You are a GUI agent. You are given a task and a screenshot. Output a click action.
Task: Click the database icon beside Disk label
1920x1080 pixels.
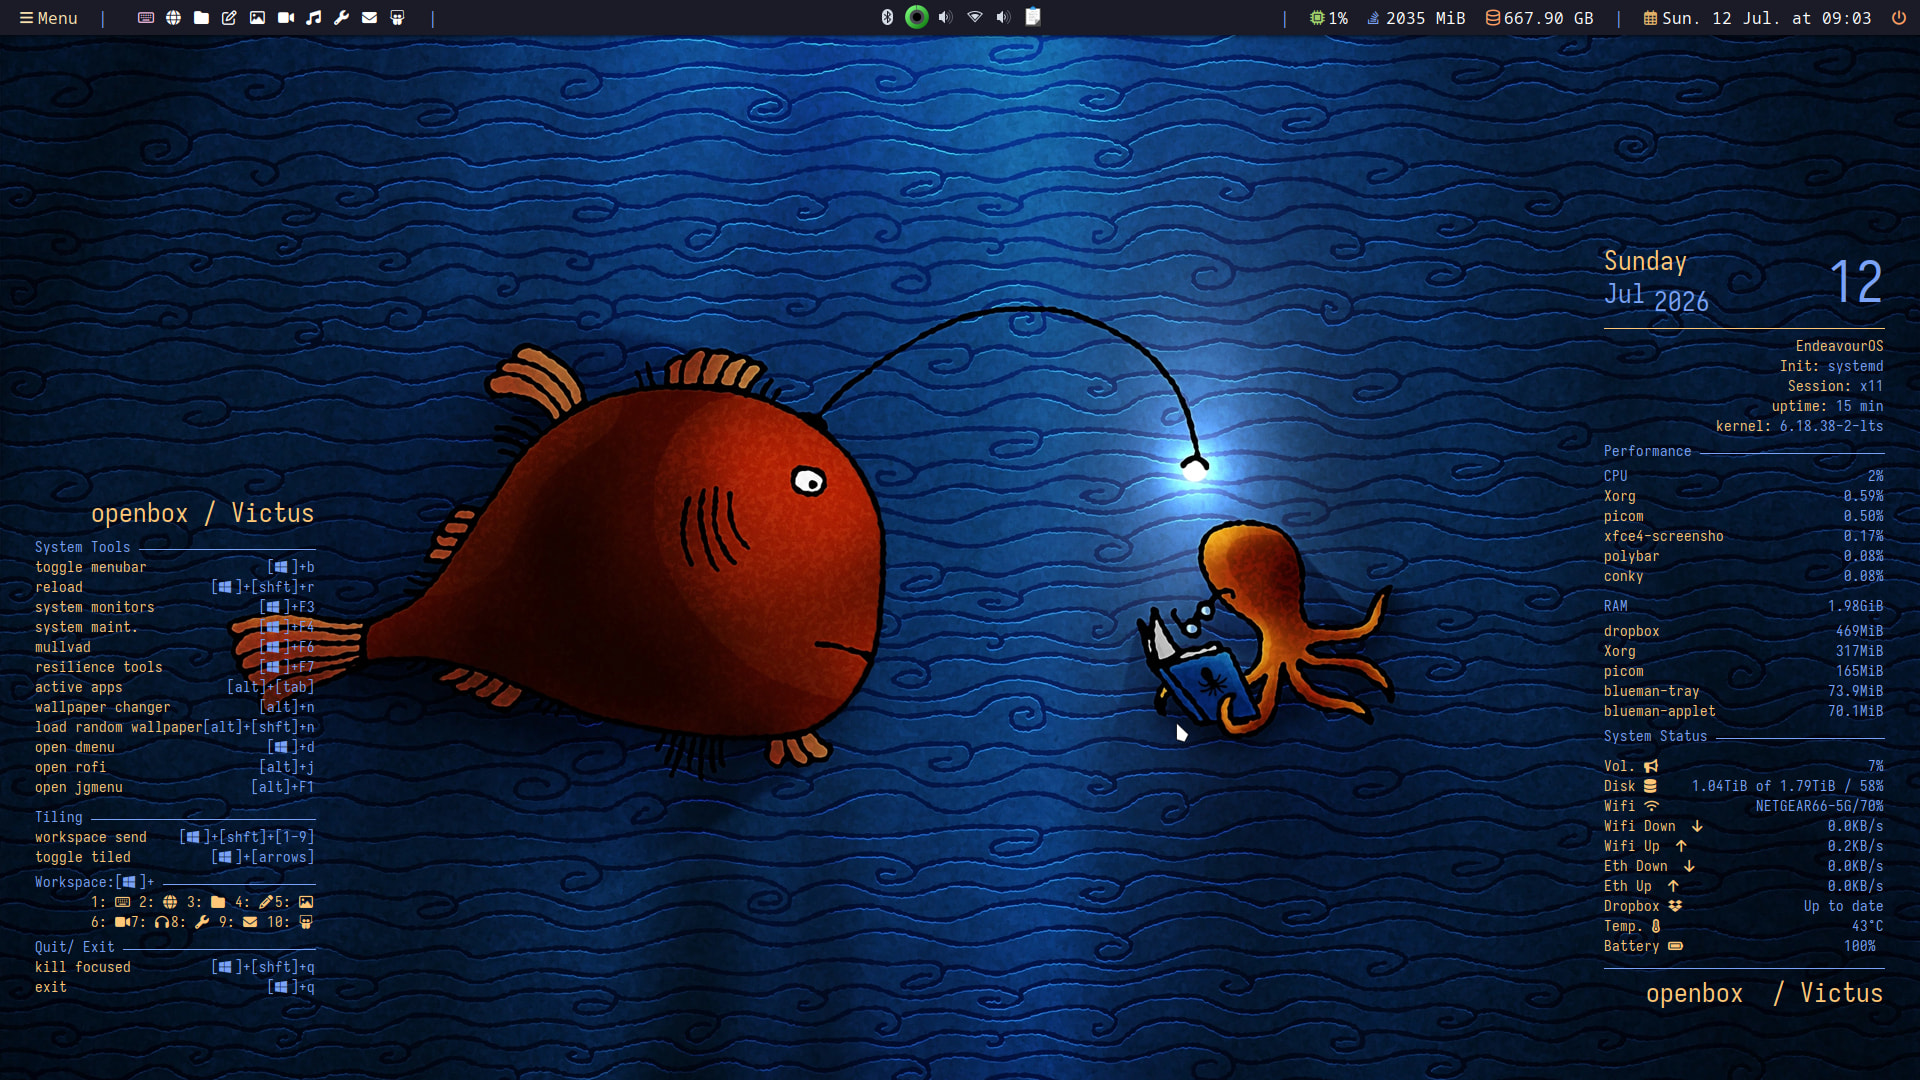click(x=1651, y=786)
